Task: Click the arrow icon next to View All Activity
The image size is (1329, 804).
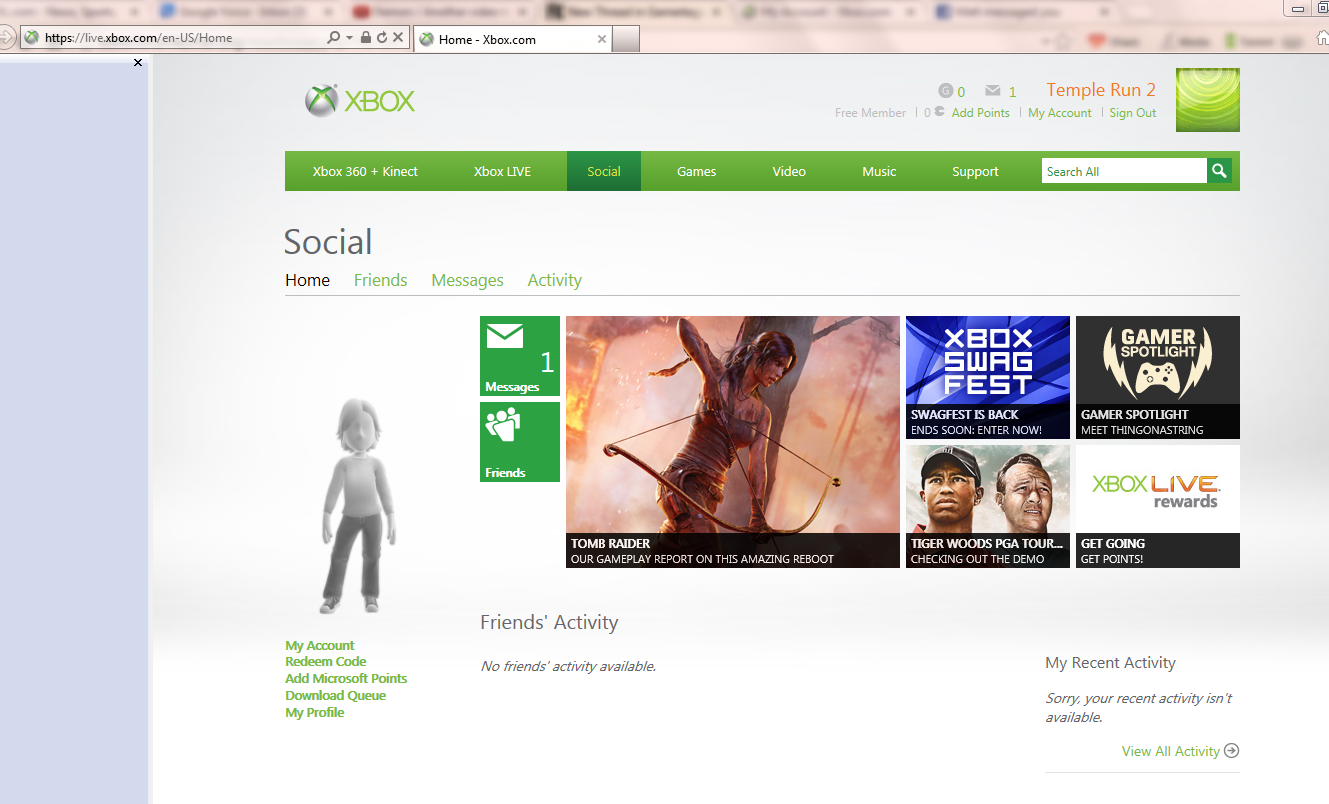Action: pyautogui.click(x=1231, y=751)
